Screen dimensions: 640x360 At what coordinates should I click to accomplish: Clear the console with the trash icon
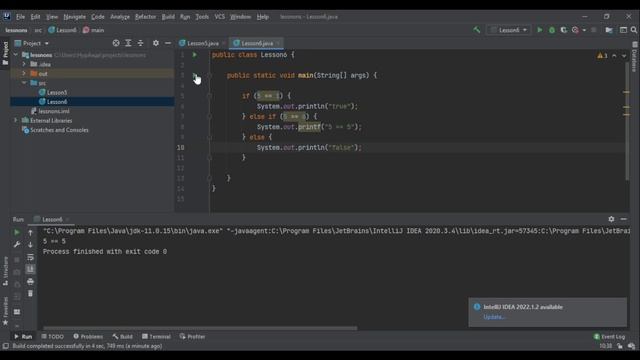(30, 293)
